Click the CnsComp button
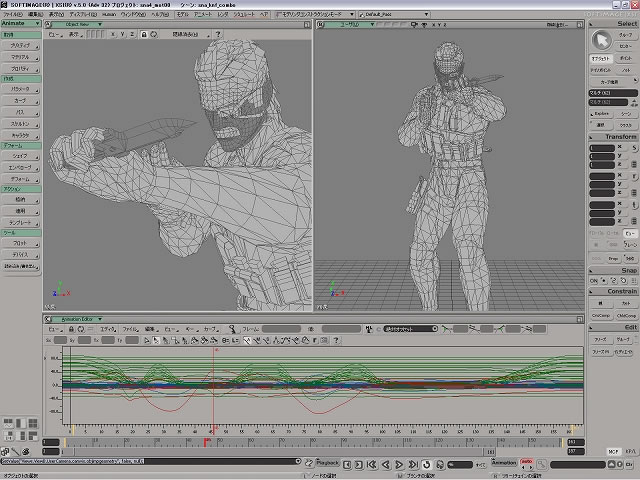Image resolution: width=640 pixels, height=480 pixels. click(x=600, y=315)
